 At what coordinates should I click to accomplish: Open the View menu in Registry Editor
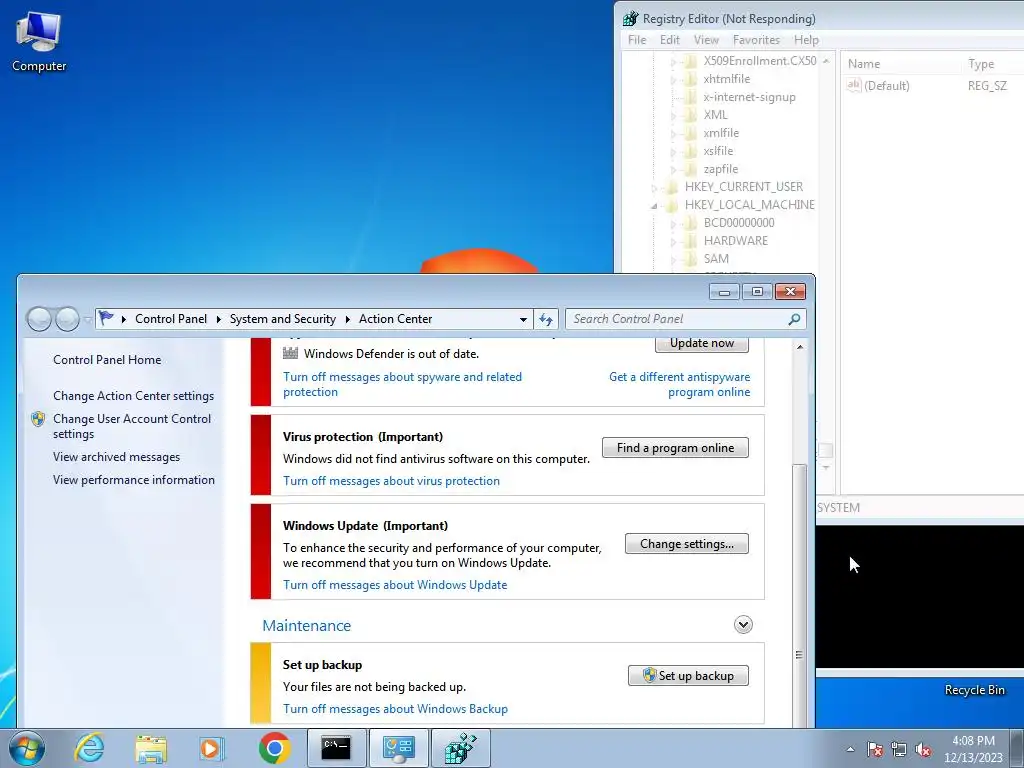706,40
